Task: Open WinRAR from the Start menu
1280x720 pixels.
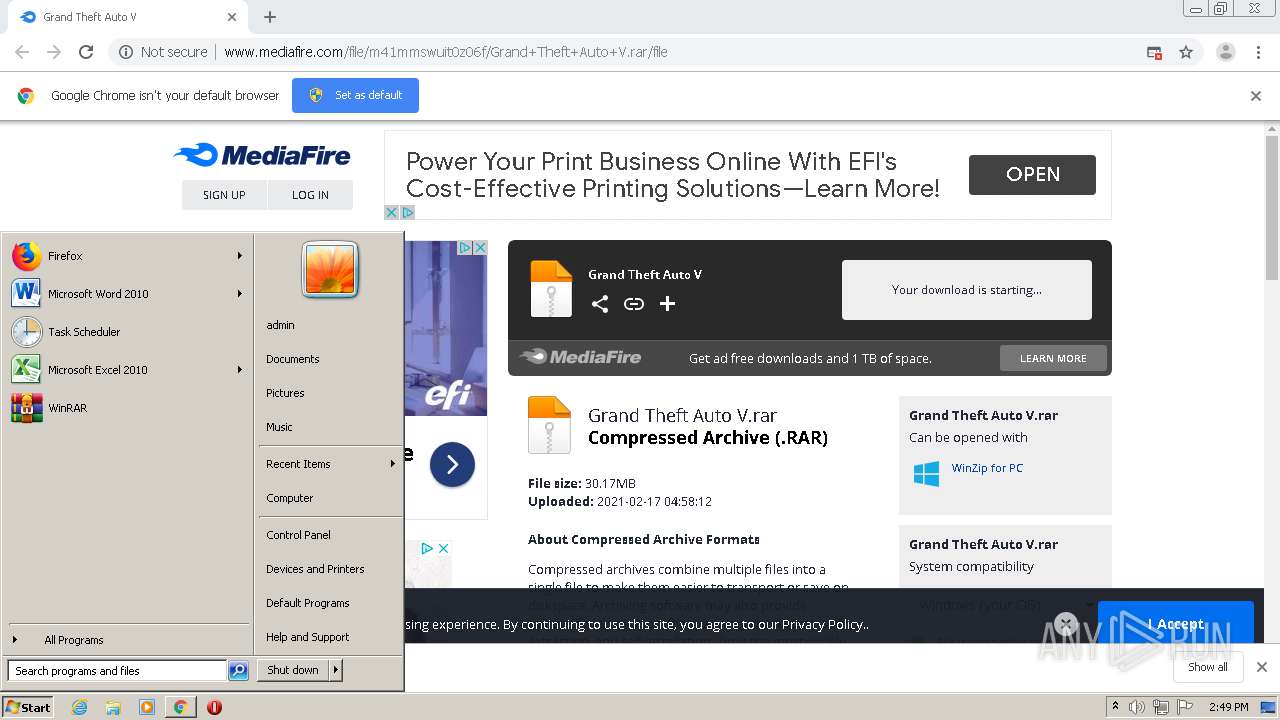Action: tap(128, 408)
